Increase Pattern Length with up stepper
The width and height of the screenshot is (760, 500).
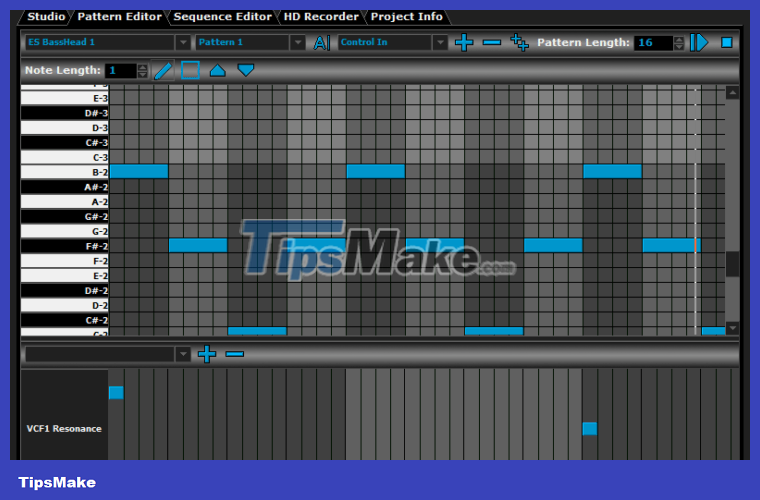[679, 39]
